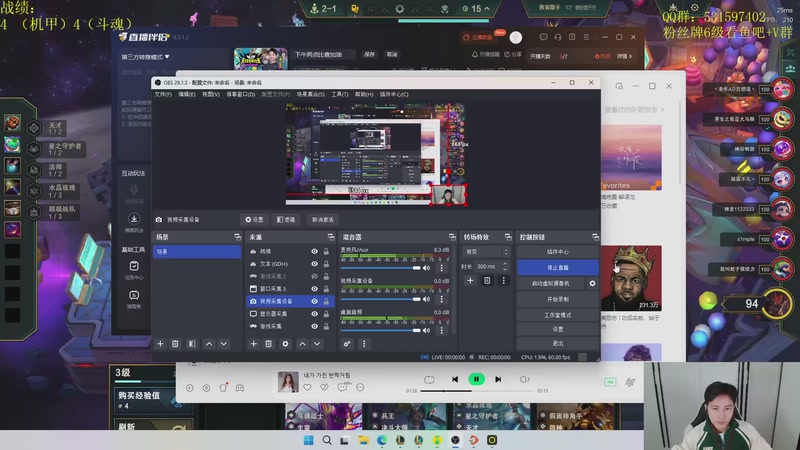The width and height of the screenshot is (800, 450).
Task: Open virtual camera settings gear icon
Action: (592, 283)
